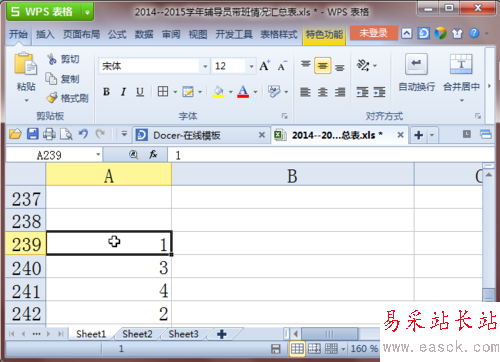
Task: Open fill color dropdown arrow
Action: 230,92
